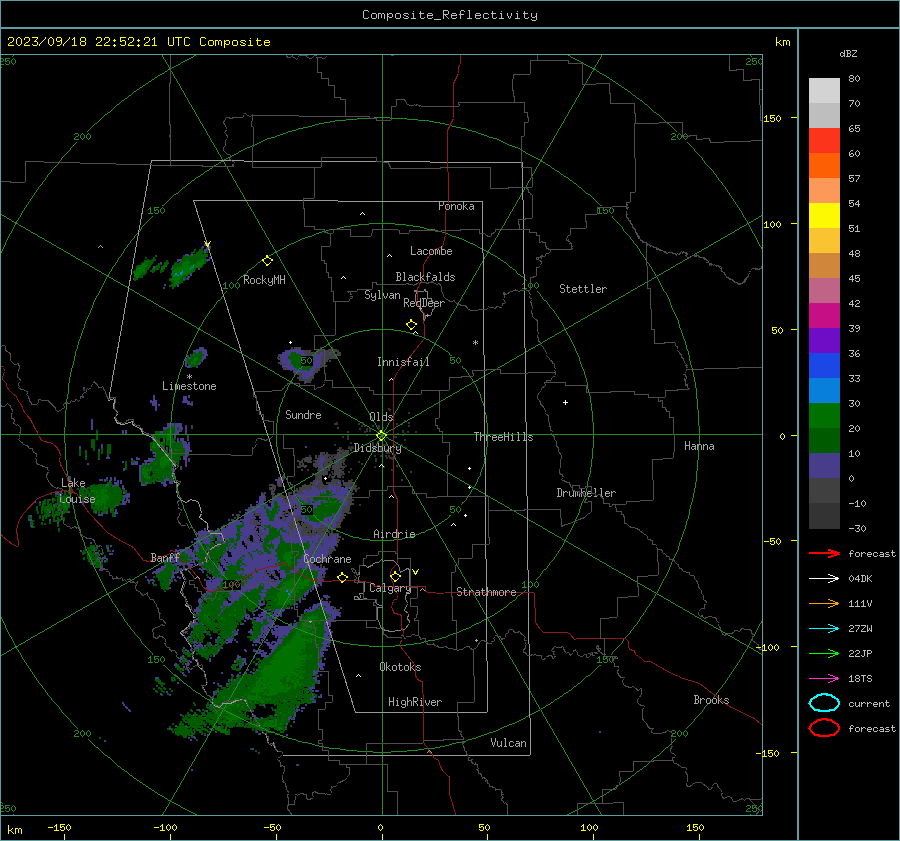Click the Didsbury label

point(377,448)
